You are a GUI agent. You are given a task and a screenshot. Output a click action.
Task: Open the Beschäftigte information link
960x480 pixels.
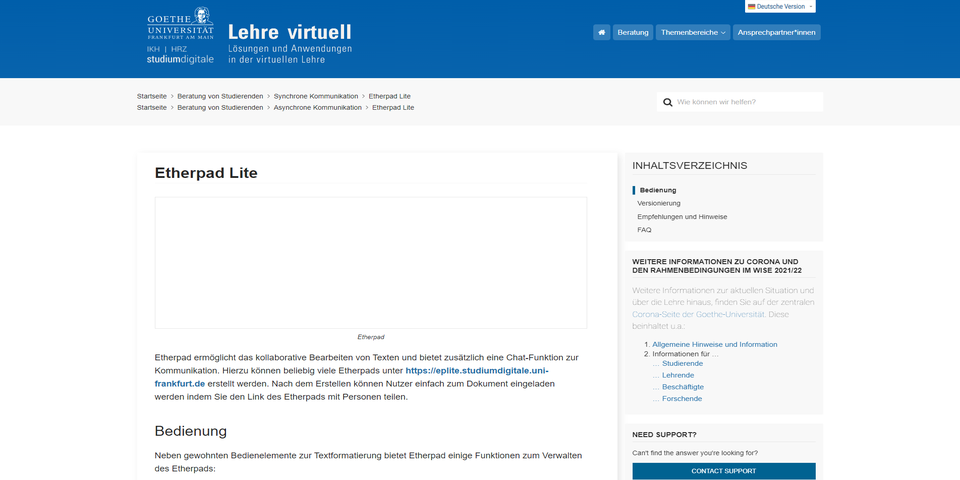[683, 387]
